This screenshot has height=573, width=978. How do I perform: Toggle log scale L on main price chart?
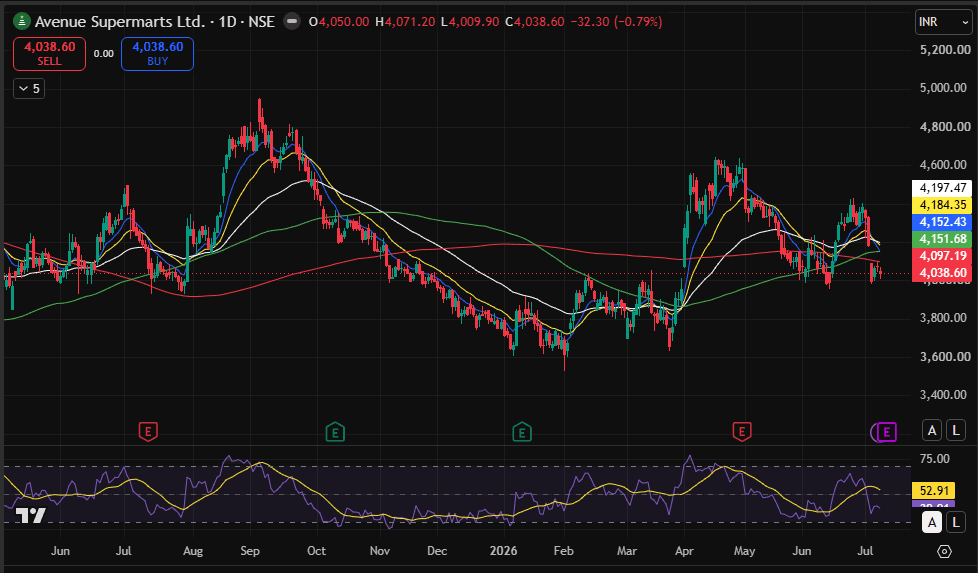coord(956,430)
